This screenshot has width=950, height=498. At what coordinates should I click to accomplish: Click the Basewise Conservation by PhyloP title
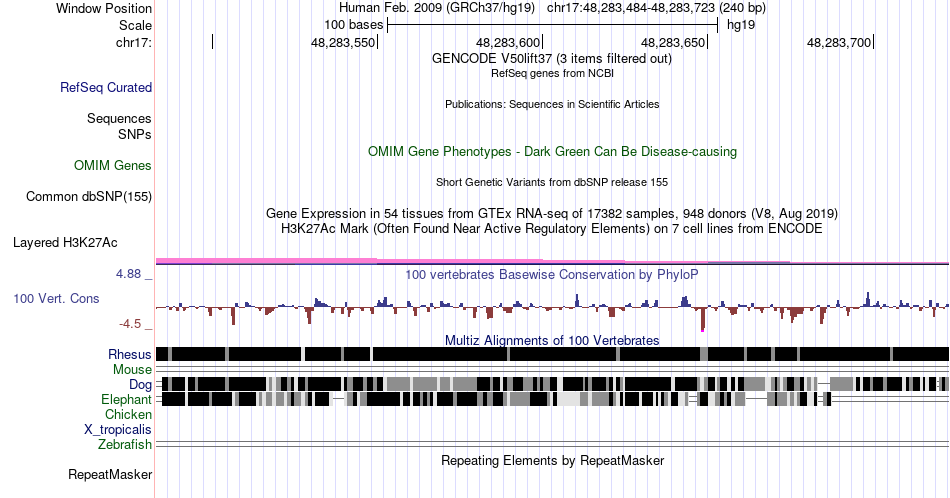(x=552, y=274)
